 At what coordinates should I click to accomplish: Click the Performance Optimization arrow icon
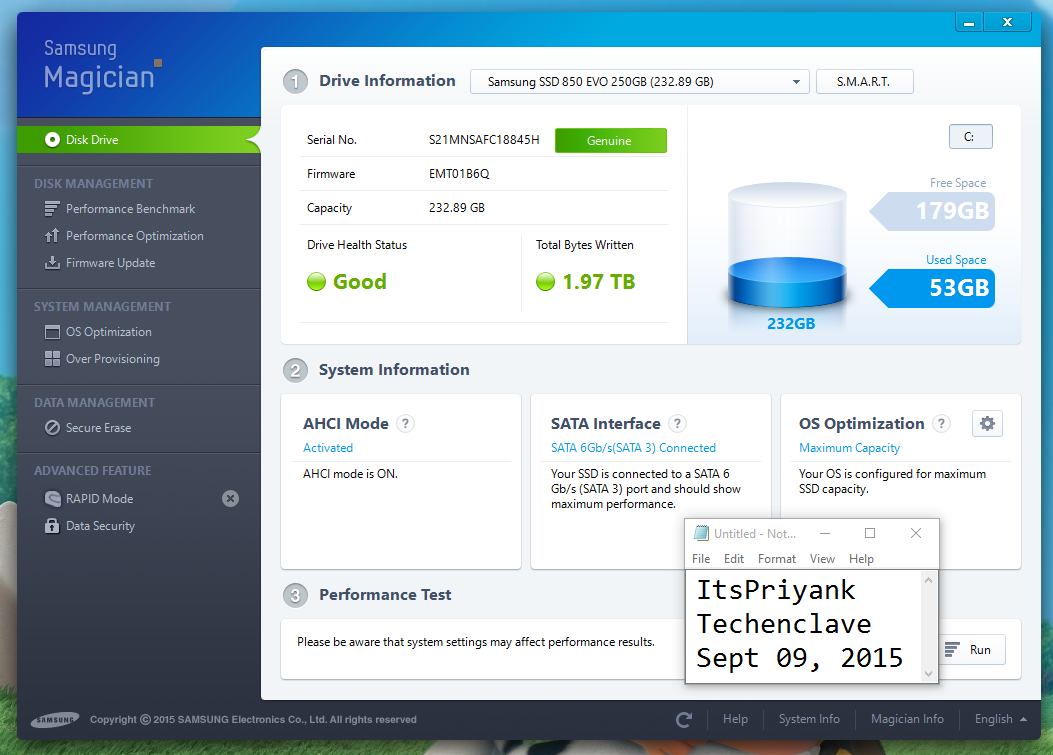pos(52,236)
